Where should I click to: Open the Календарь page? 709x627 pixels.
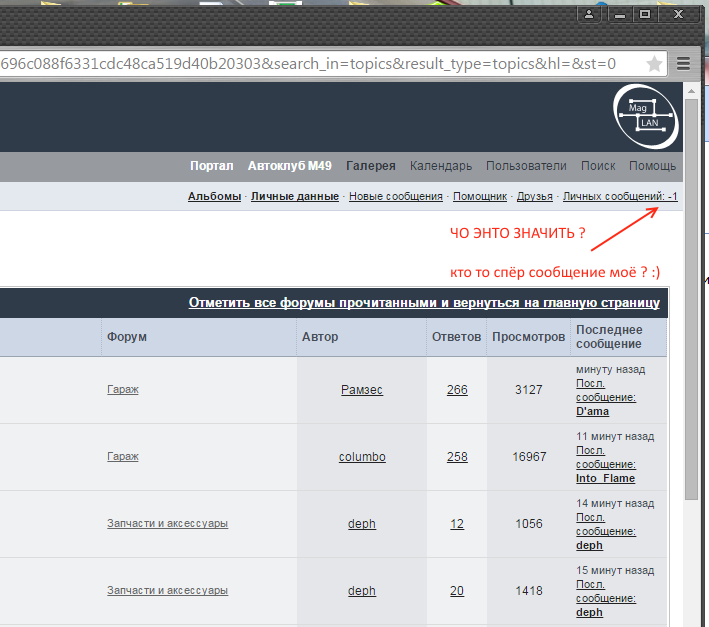click(x=440, y=166)
